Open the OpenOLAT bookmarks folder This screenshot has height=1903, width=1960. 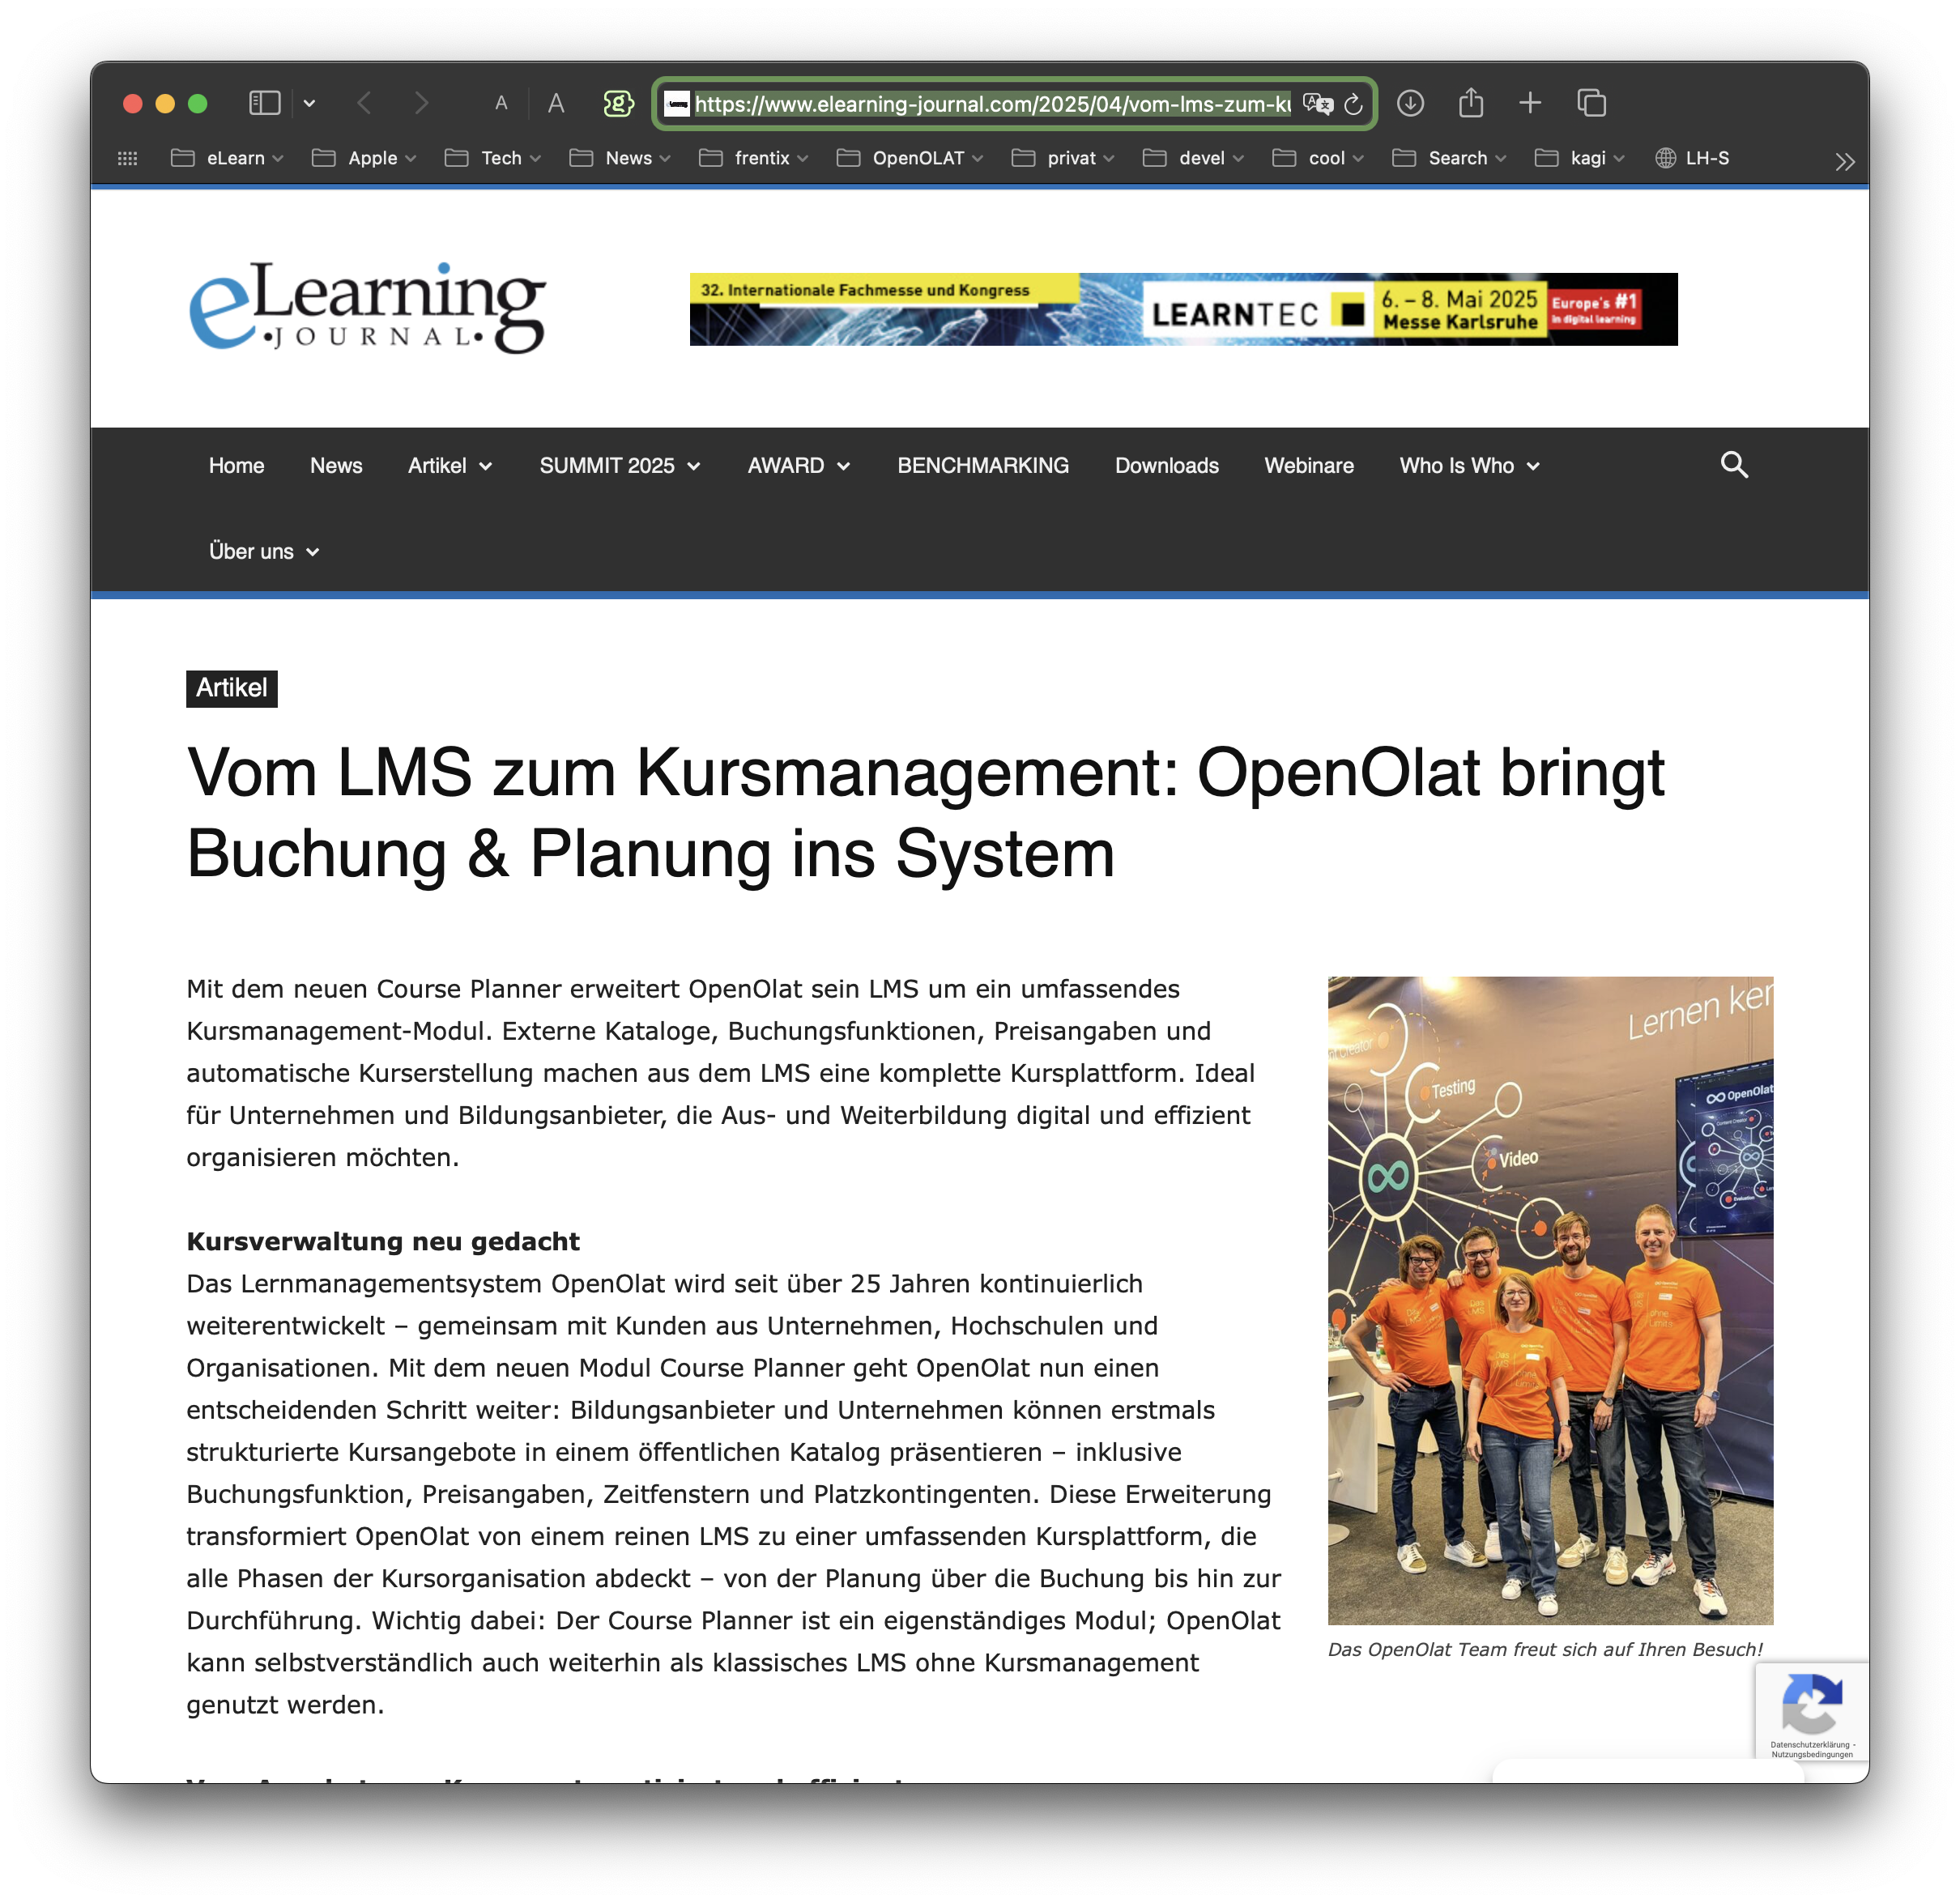(910, 158)
